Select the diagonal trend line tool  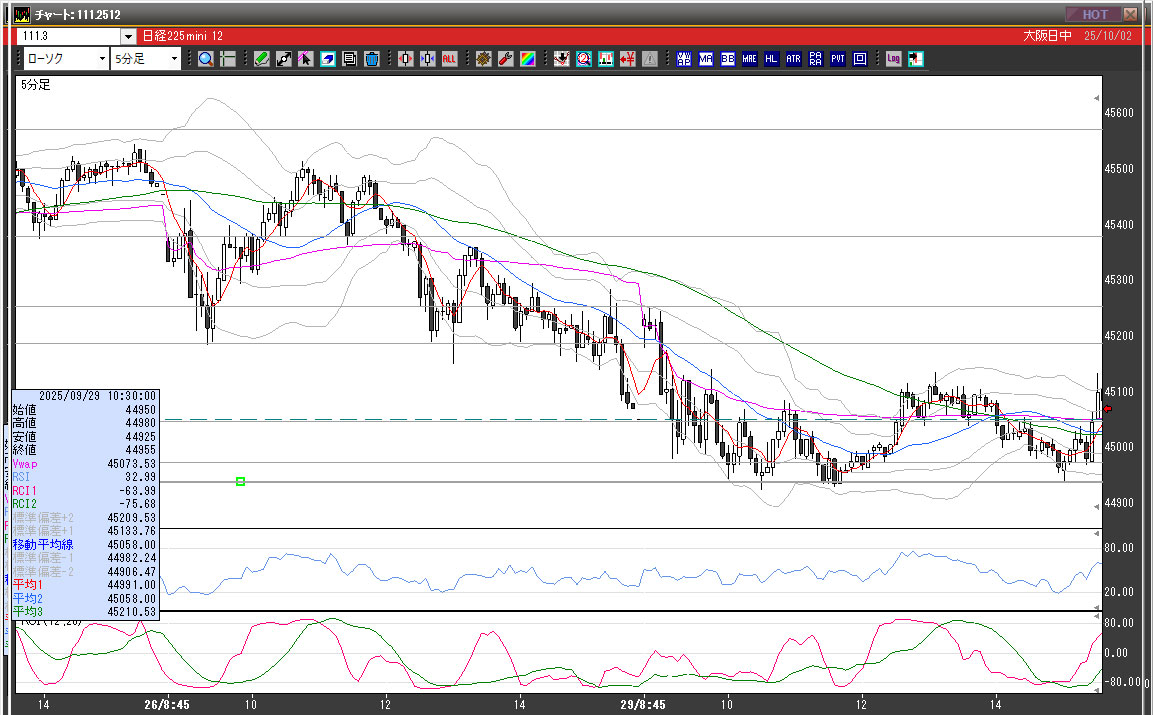click(x=284, y=59)
